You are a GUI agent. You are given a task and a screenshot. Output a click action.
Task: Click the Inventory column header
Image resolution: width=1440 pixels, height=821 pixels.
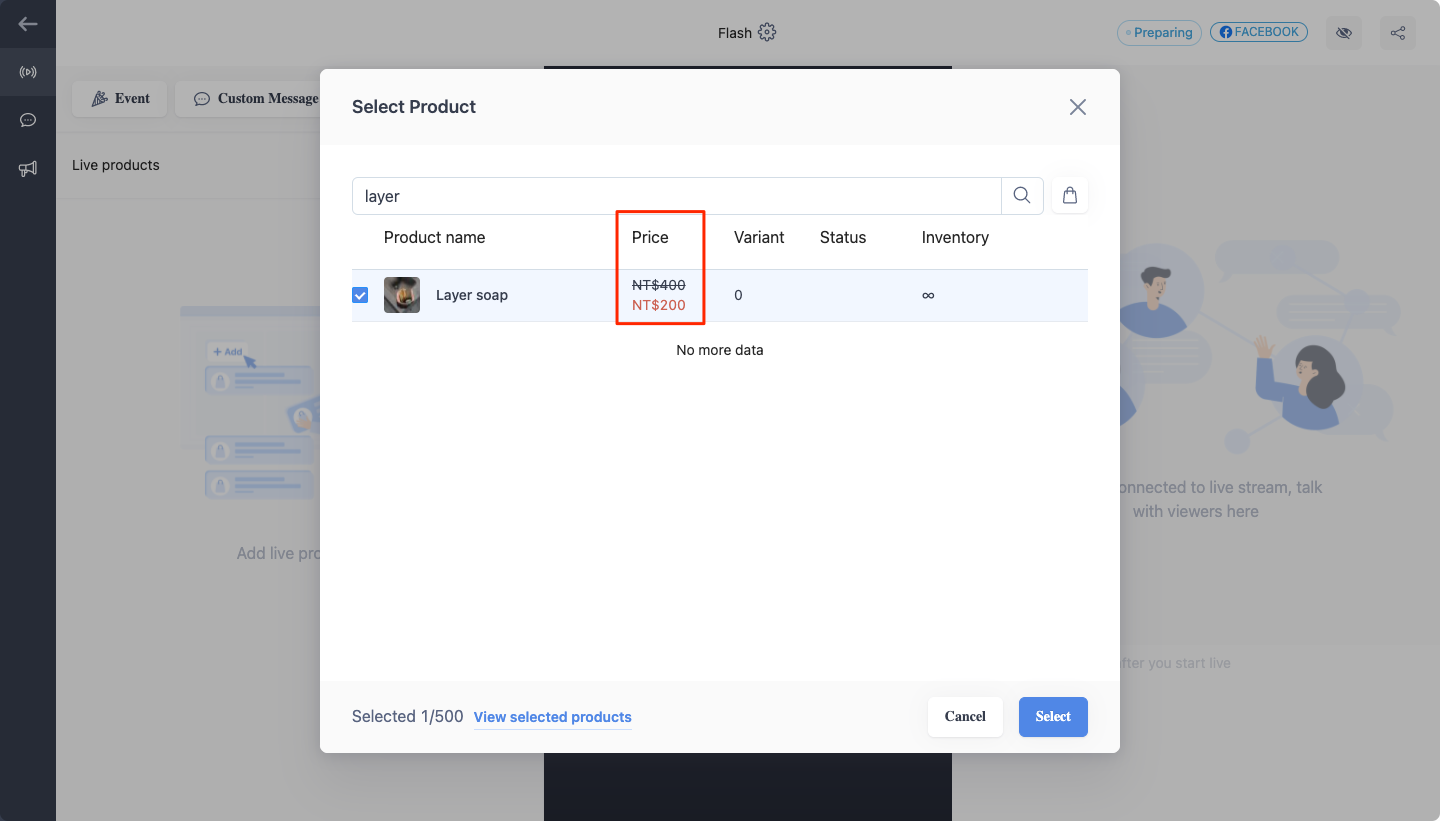[955, 237]
